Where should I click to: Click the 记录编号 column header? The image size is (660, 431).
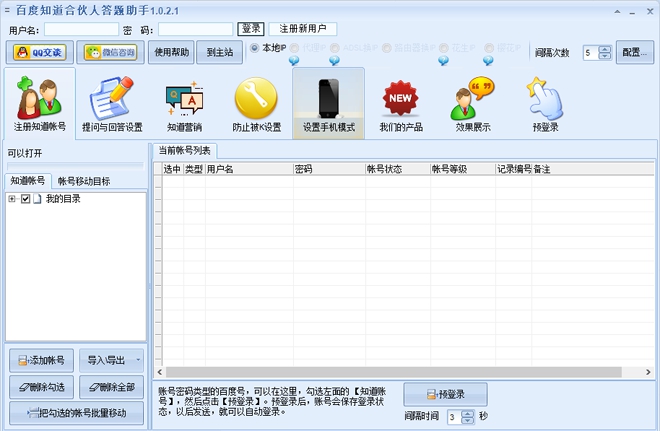tap(514, 169)
